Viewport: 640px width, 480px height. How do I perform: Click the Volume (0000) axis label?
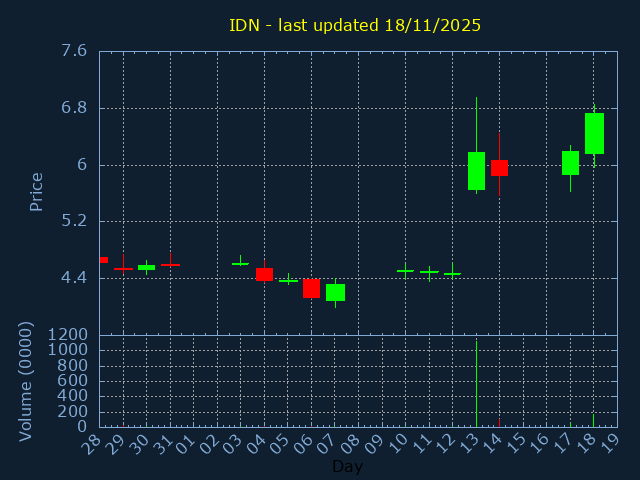click(x=26, y=380)
